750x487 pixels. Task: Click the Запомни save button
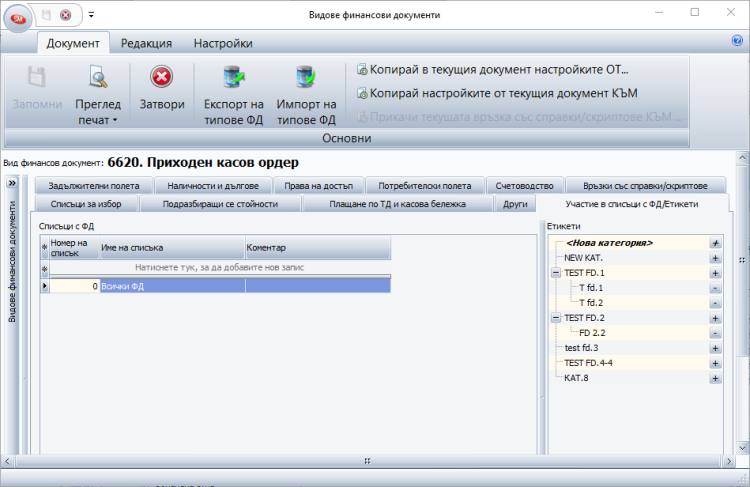[37, 89]
